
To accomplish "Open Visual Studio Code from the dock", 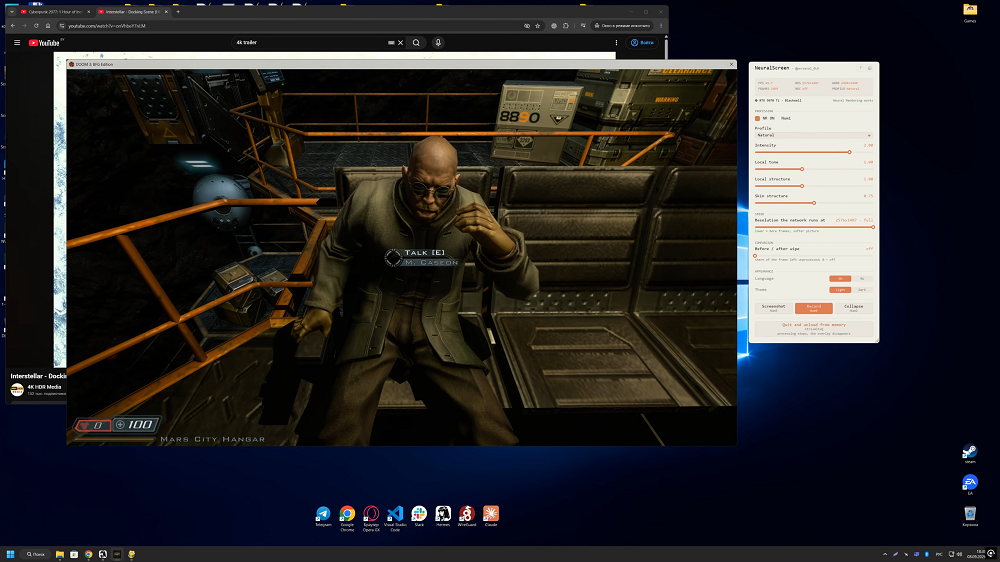I will click(395, 517).
